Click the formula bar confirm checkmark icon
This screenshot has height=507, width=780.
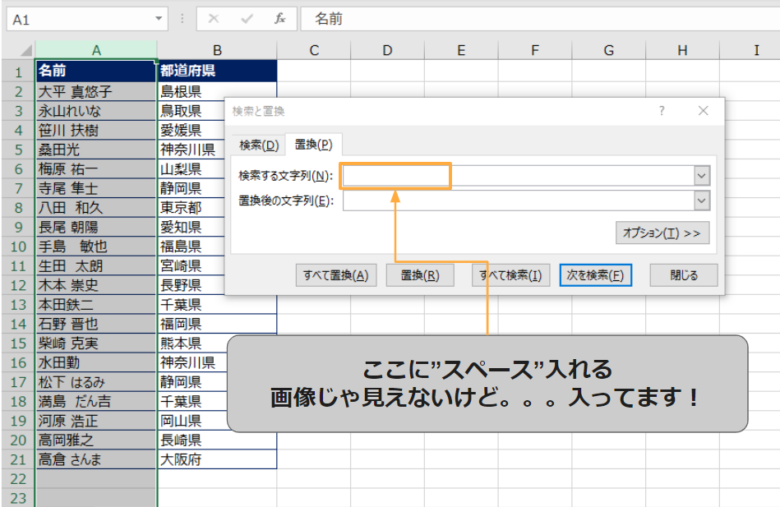[247, 19]
